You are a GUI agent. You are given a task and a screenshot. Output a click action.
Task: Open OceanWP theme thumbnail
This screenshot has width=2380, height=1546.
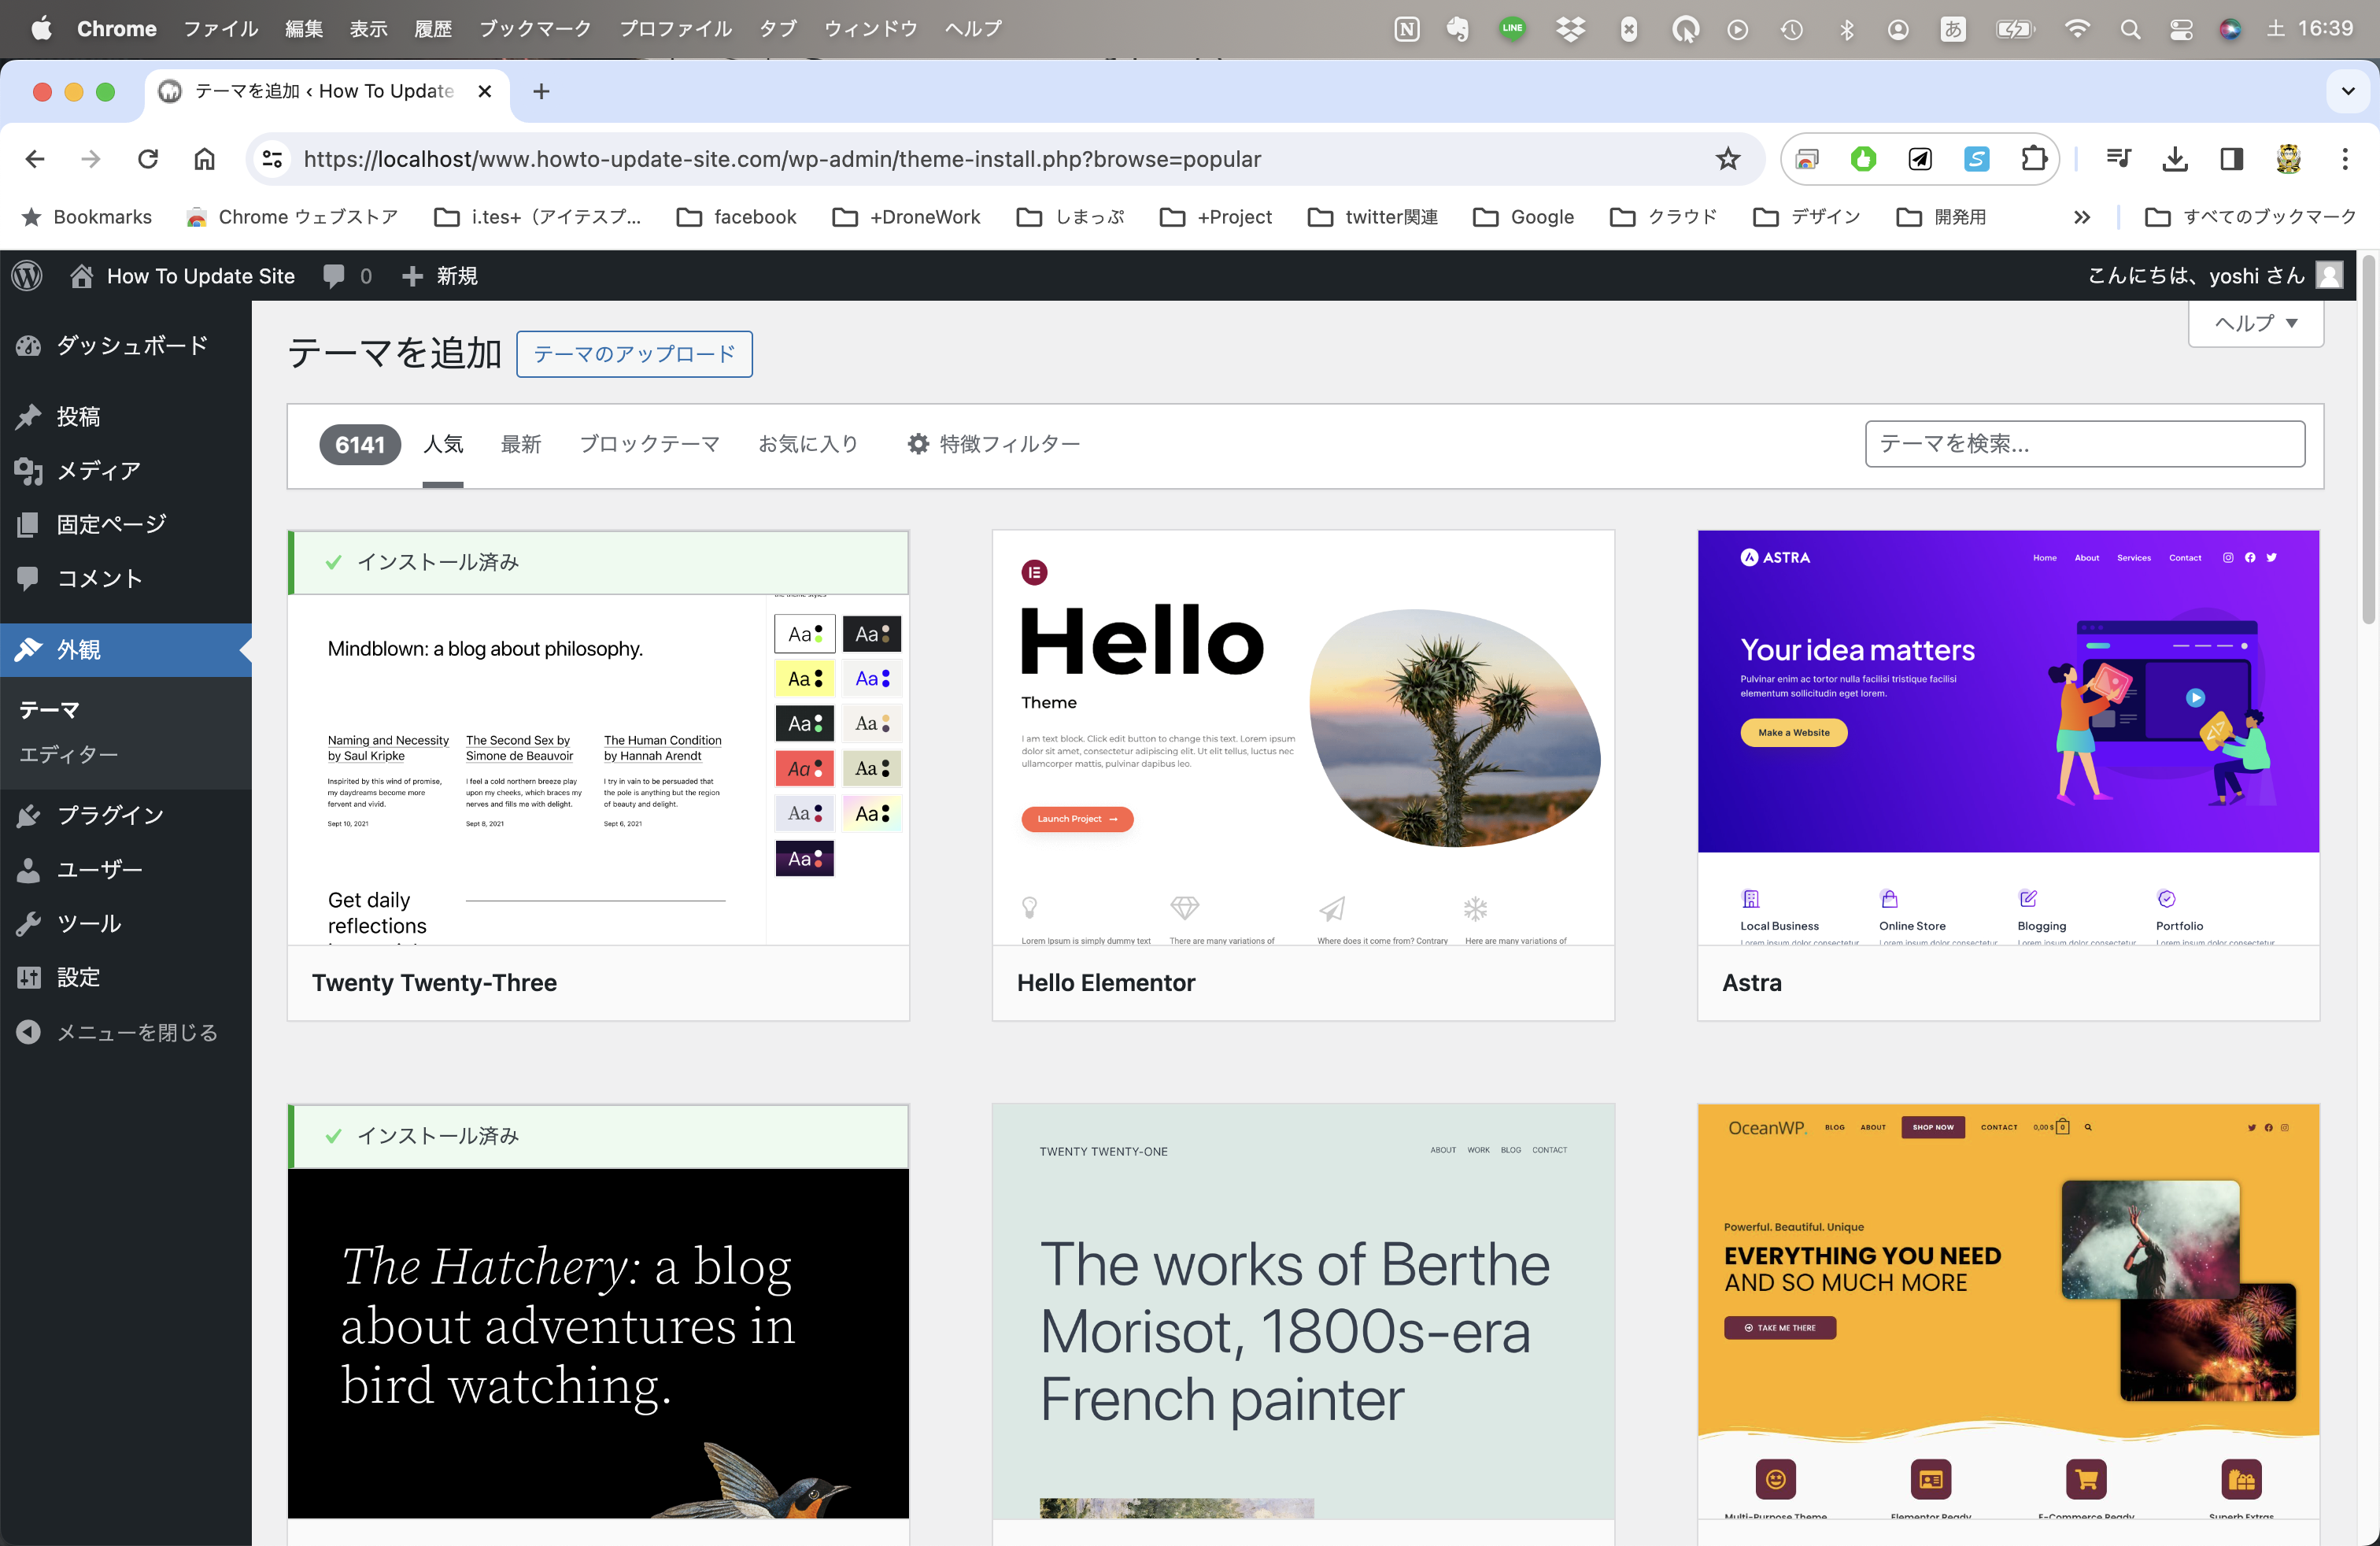(2008, 1311)
